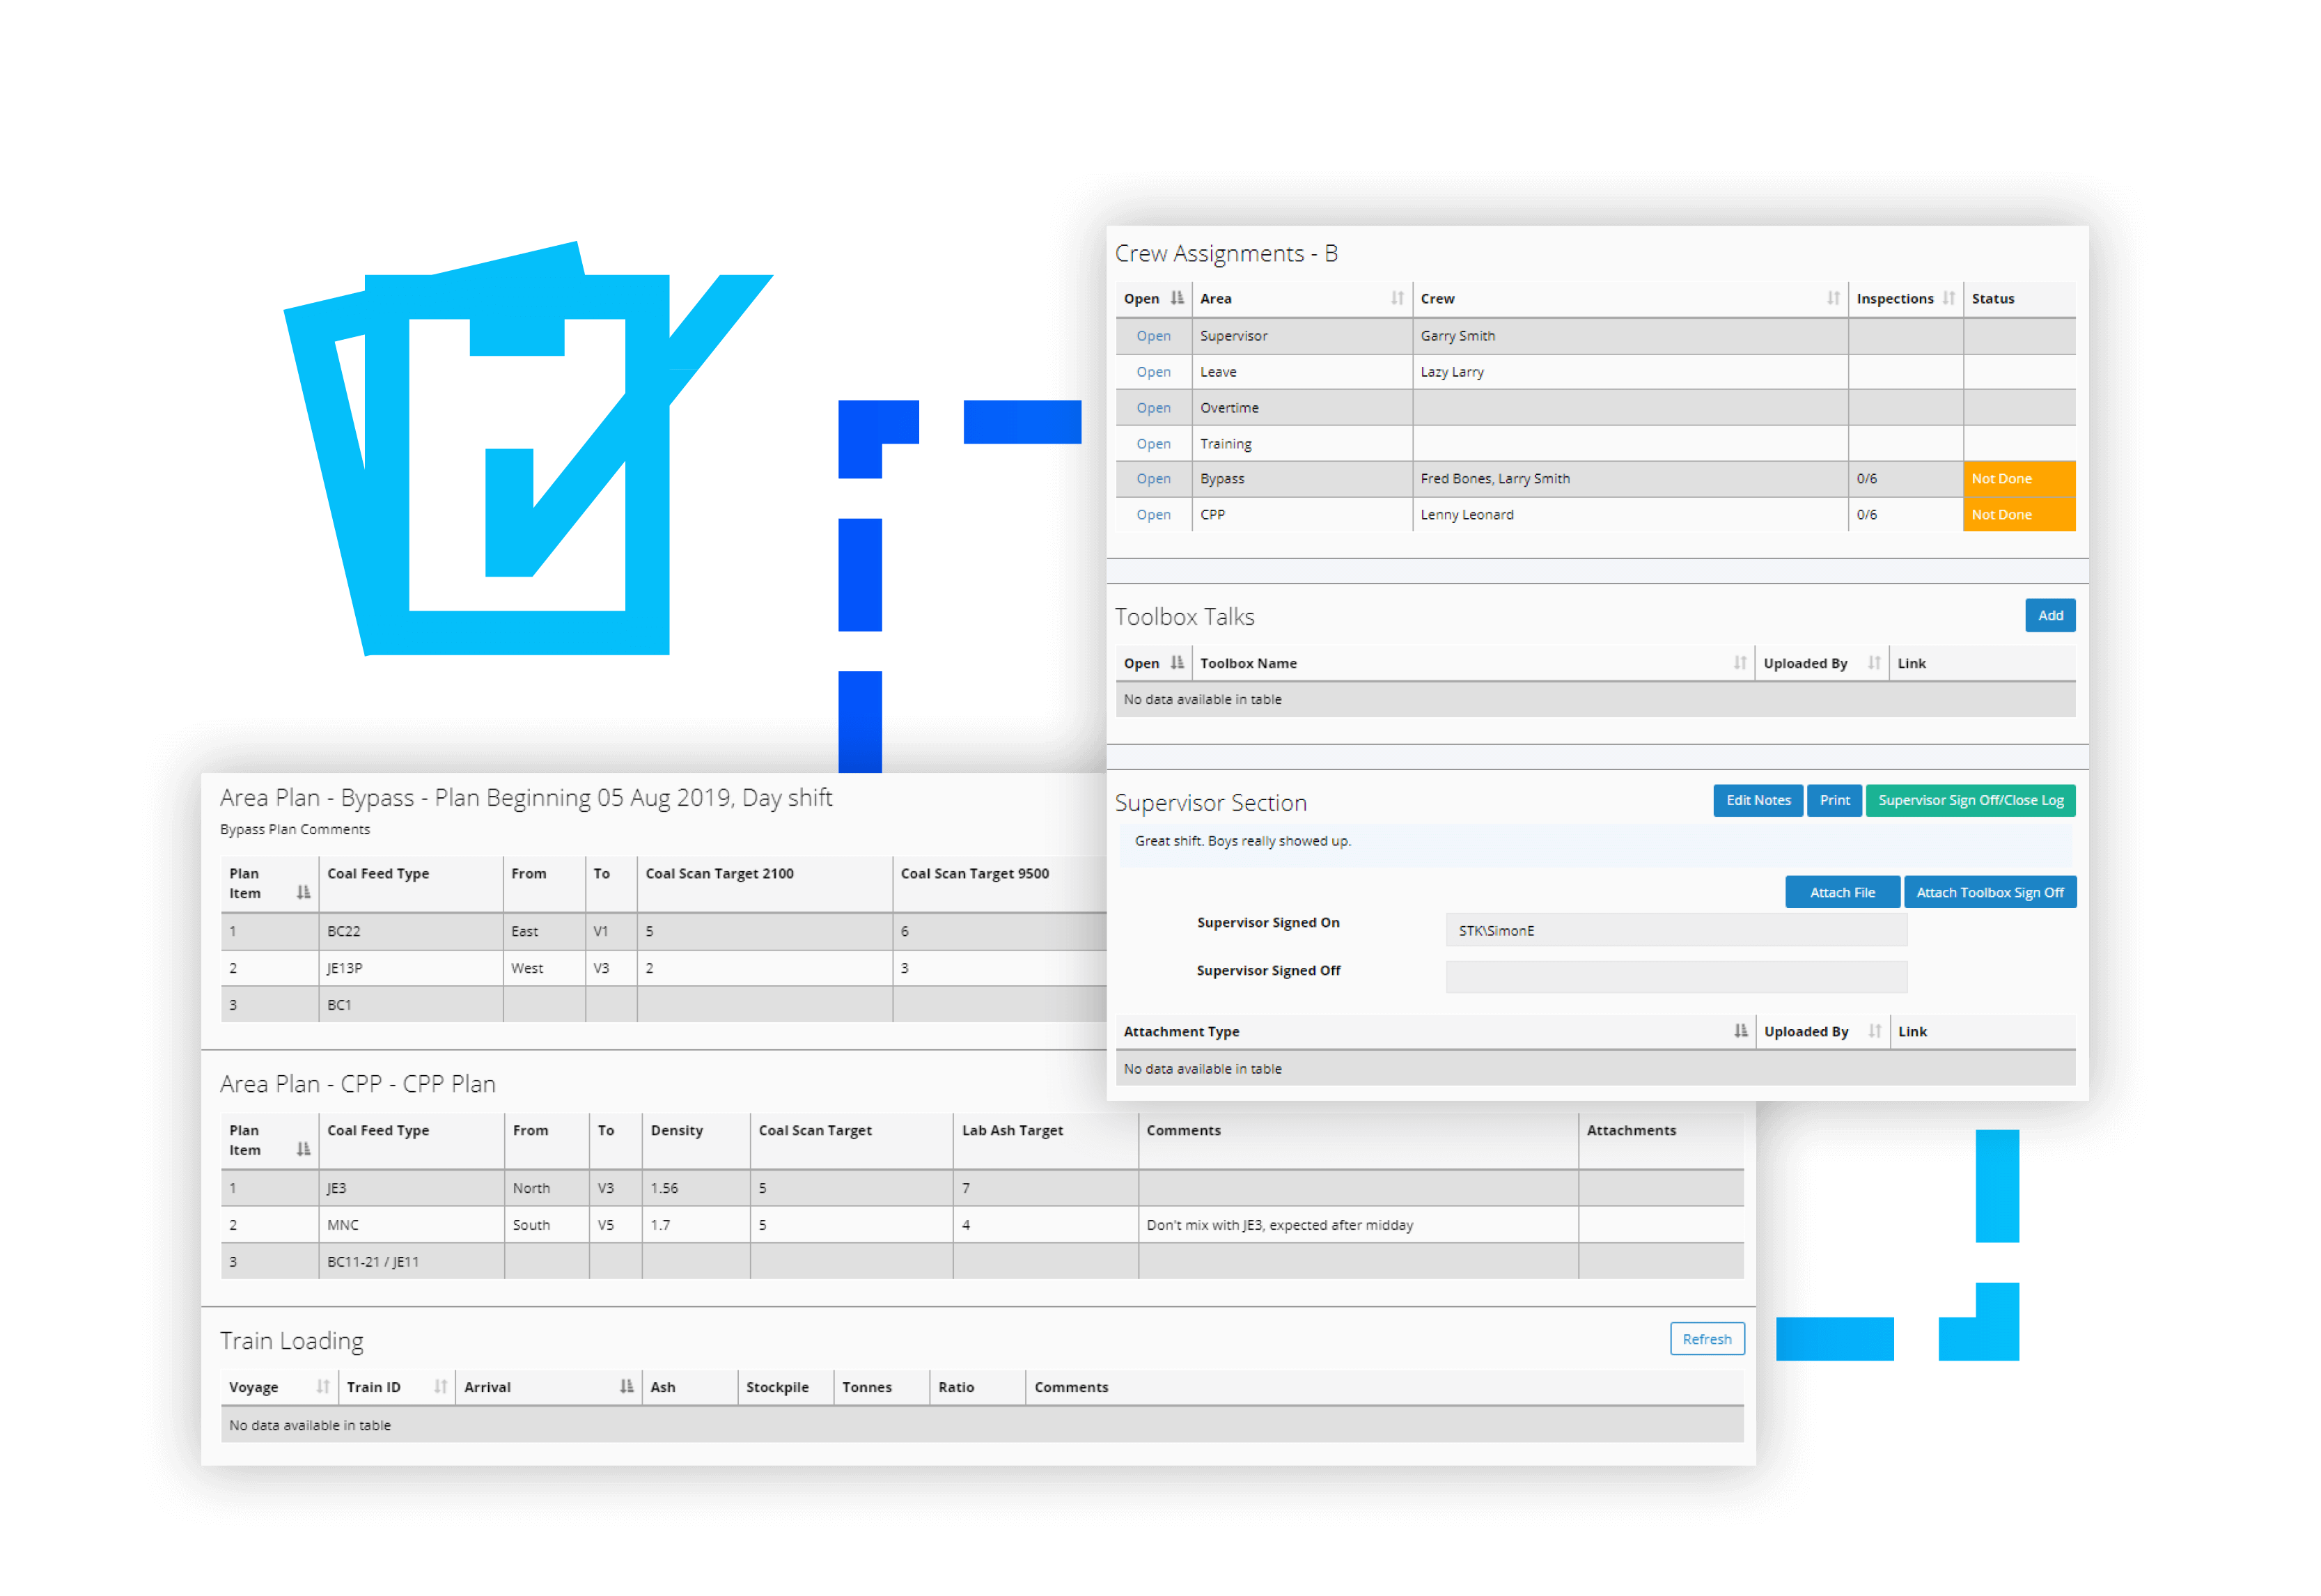Click Edit Notes in Supervisor Section
This screenshot has width=2321, height=1596.
1758,800
